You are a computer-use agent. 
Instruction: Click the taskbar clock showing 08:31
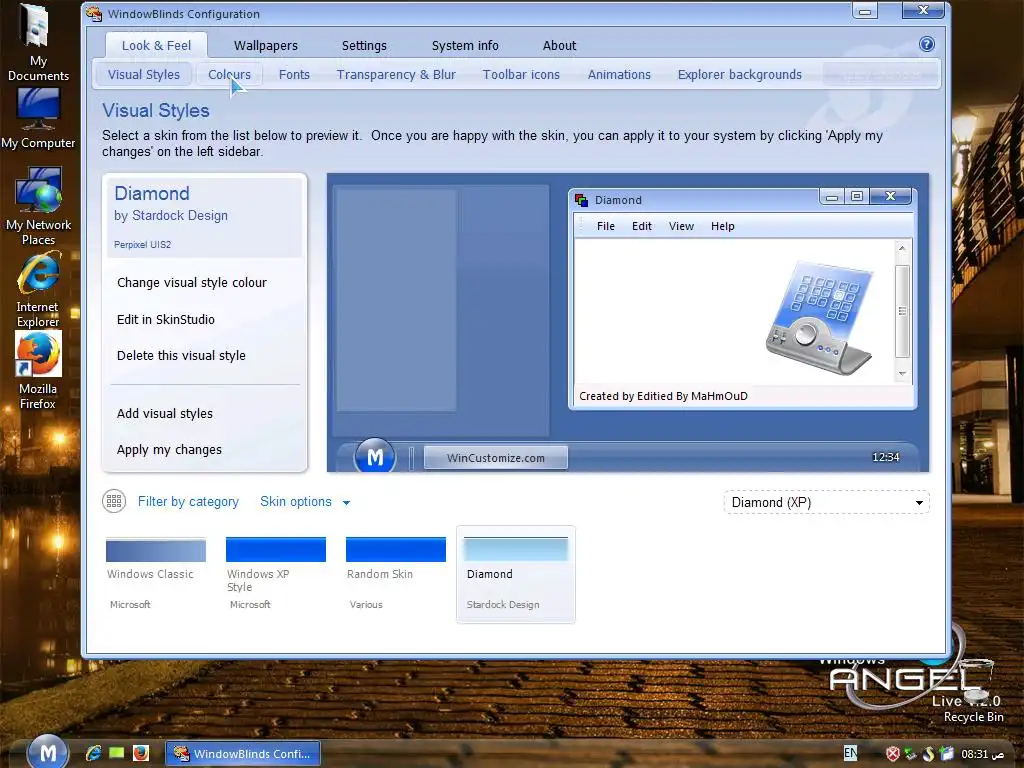click(x=982, y=754)
